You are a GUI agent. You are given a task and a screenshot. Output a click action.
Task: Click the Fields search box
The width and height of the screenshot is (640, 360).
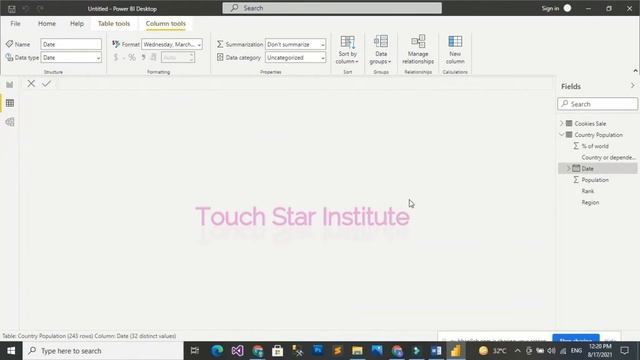click(x=598, y=104)
